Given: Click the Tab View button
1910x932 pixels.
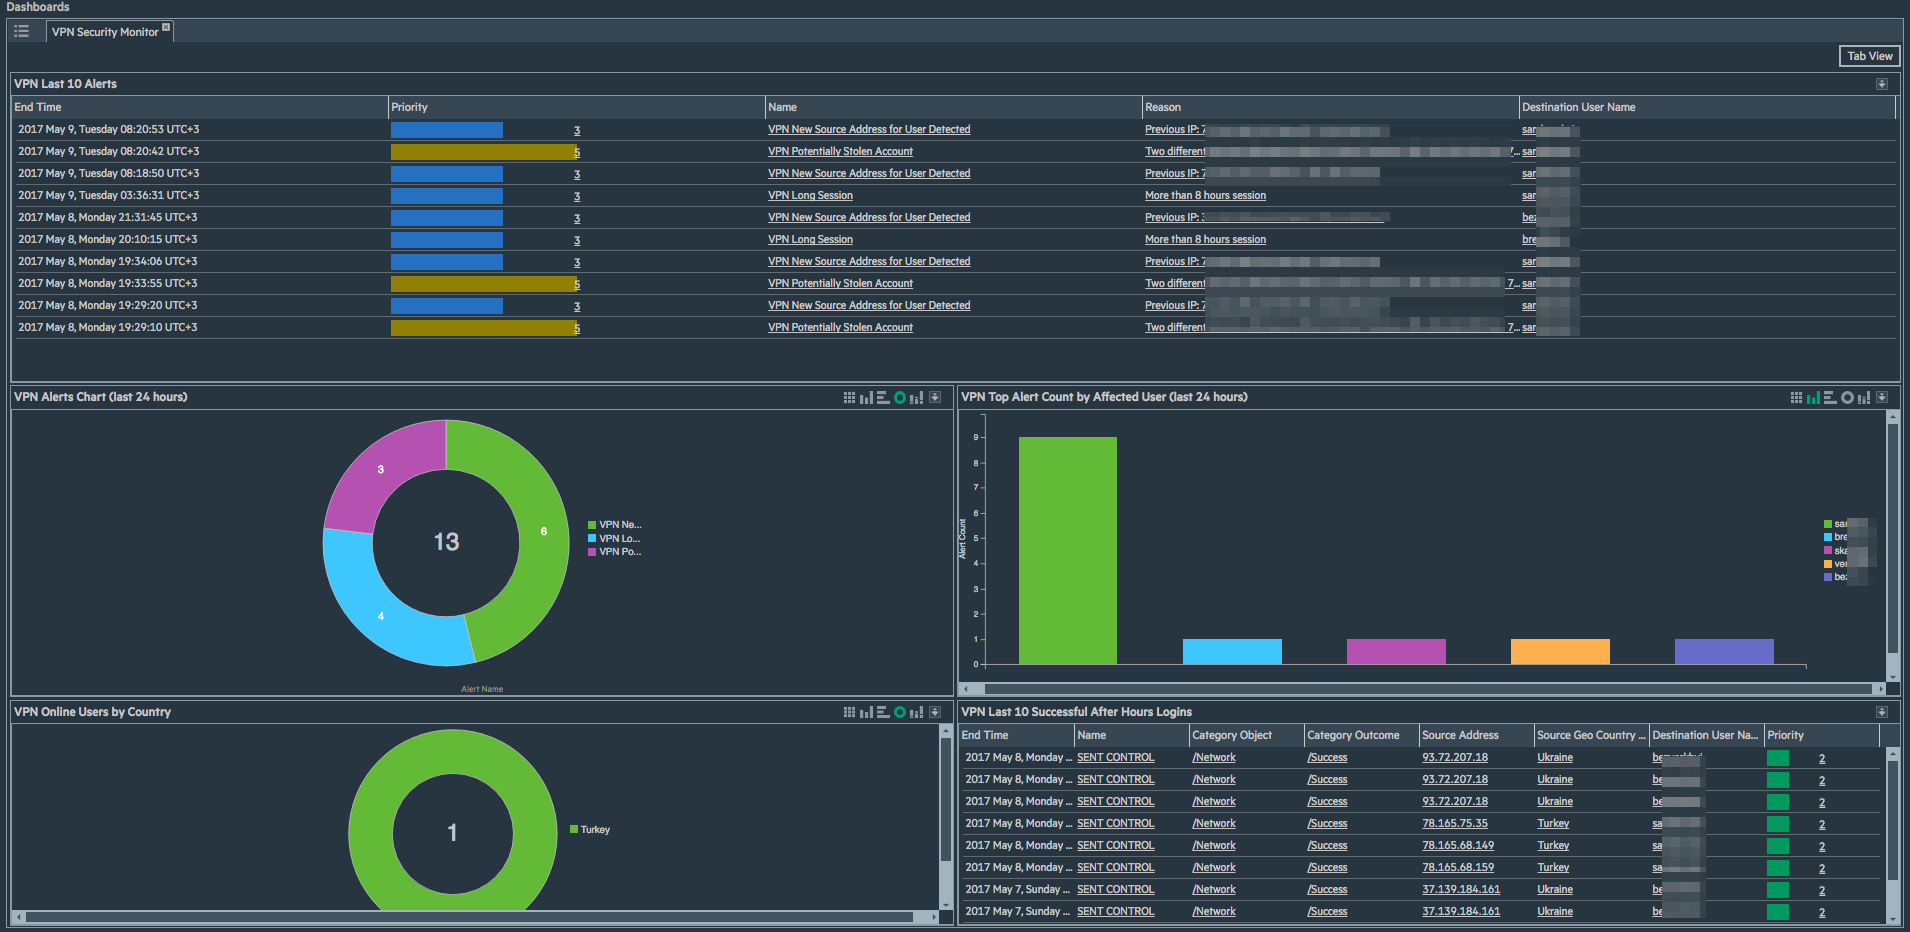Looking at the screenshot, I should click(1869, 56).
